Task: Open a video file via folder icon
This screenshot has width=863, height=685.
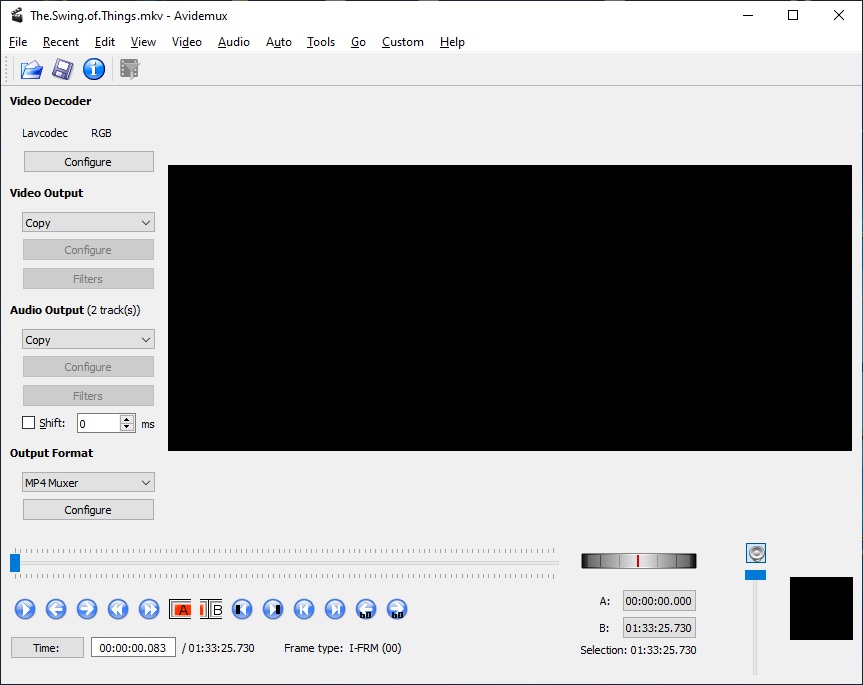Action: [x=32, y=69]
